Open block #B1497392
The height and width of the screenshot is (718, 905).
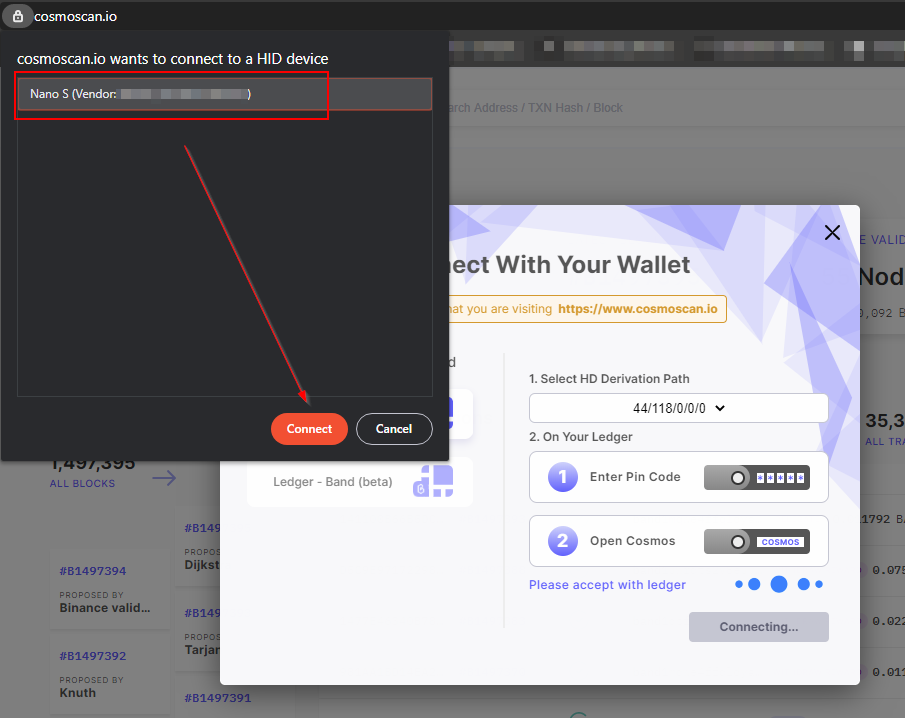93,656
